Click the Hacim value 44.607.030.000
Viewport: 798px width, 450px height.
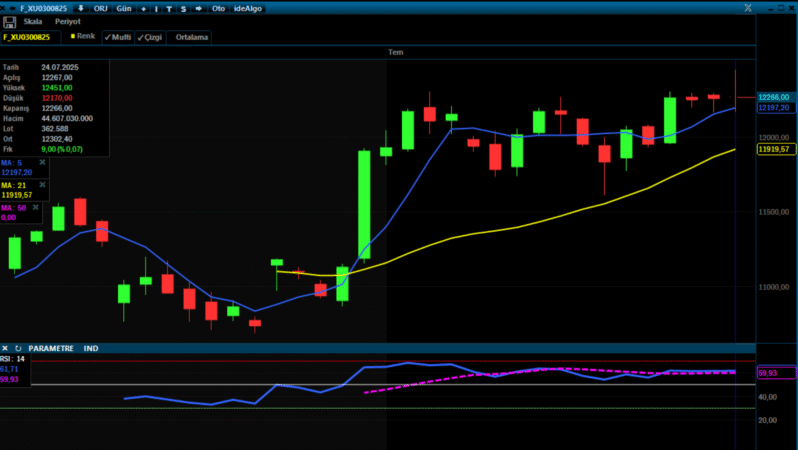67,118
